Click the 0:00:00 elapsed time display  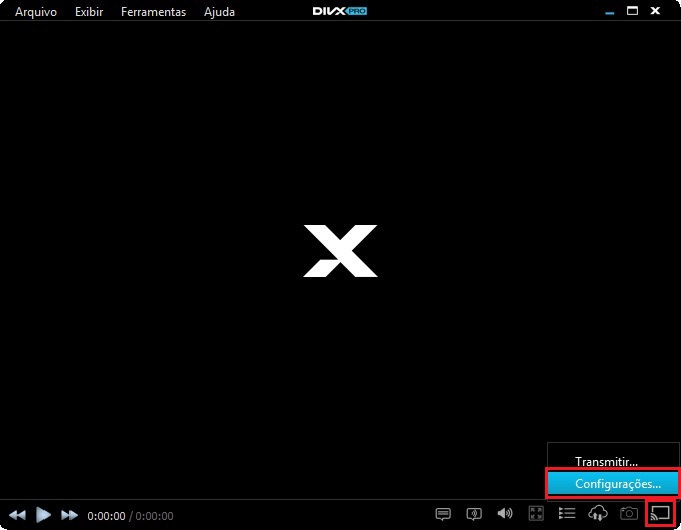coord(106,516)
